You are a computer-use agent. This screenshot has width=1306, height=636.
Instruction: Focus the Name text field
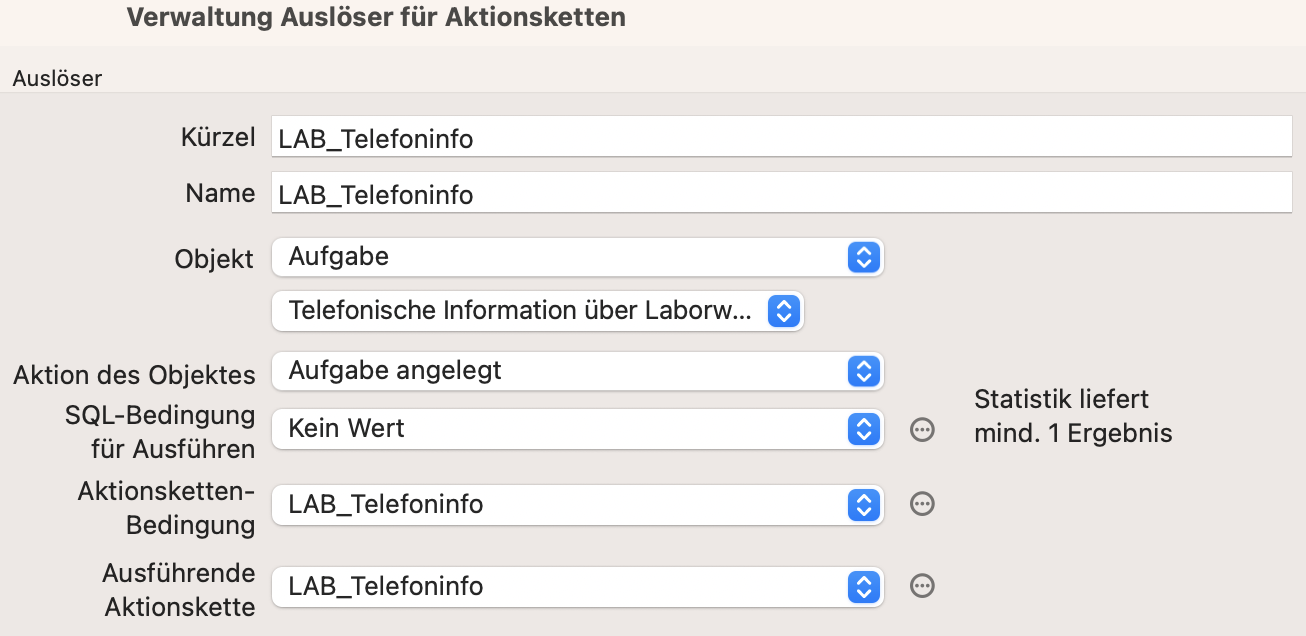(782, 193)
